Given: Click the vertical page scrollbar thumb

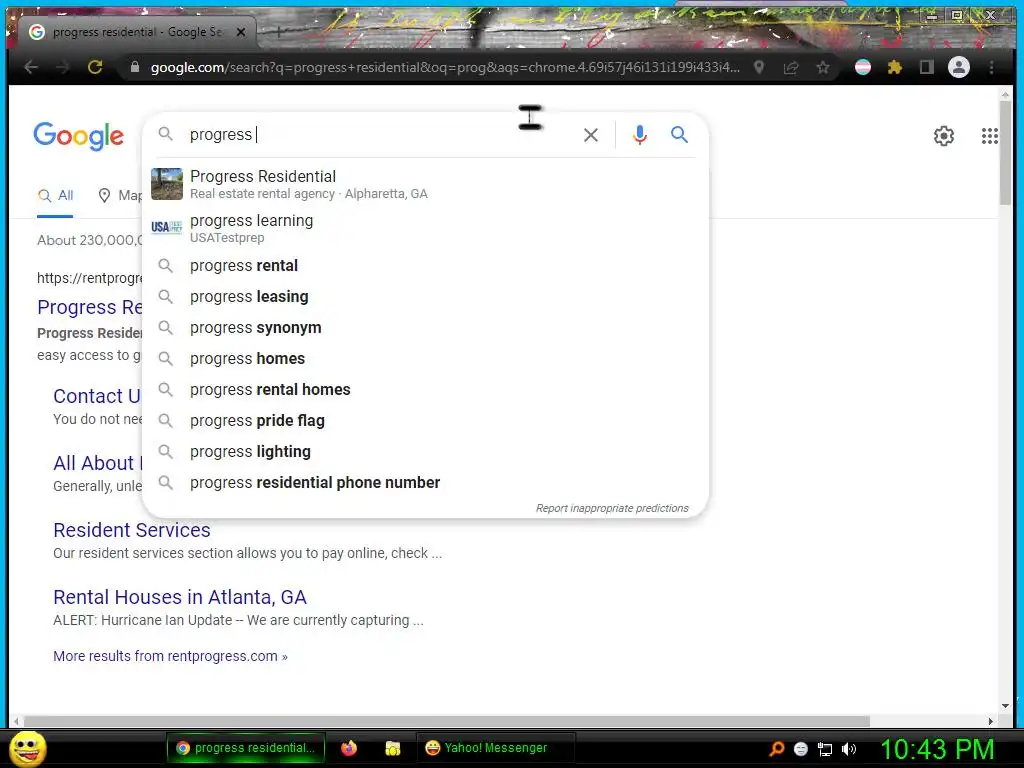Looking at the screenshot, I should click(x=1005, y=153).
